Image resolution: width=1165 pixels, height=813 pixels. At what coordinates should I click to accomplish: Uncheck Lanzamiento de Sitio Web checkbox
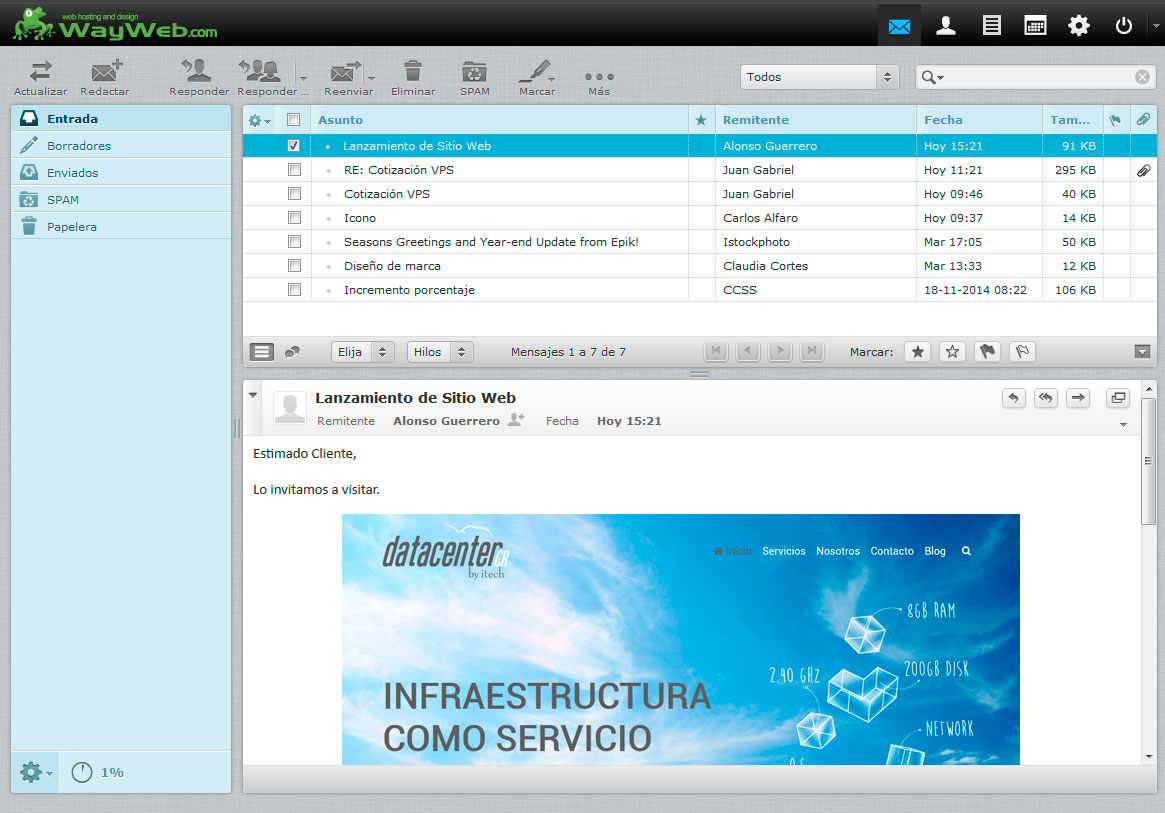(293, 146)
